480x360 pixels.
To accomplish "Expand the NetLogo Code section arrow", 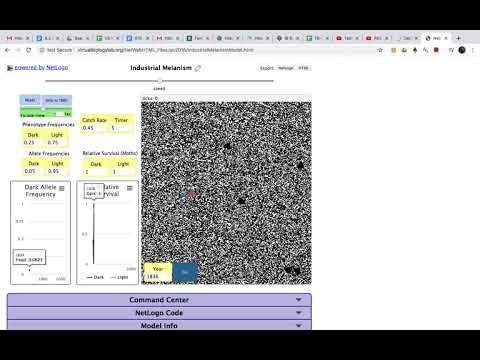I will (x=299, y=313).
